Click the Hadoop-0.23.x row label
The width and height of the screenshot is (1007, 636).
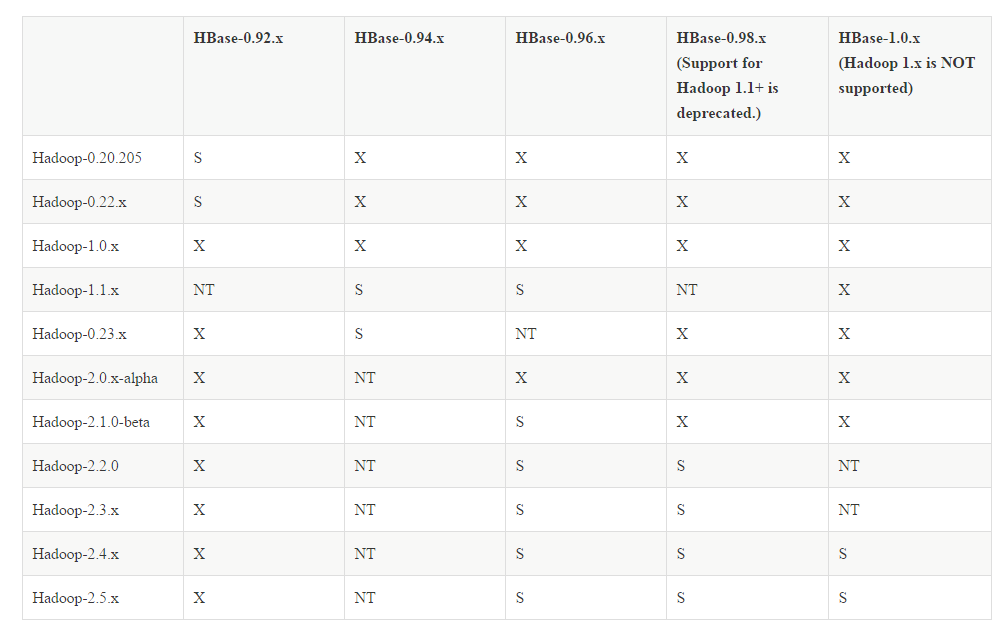point(79,334)
